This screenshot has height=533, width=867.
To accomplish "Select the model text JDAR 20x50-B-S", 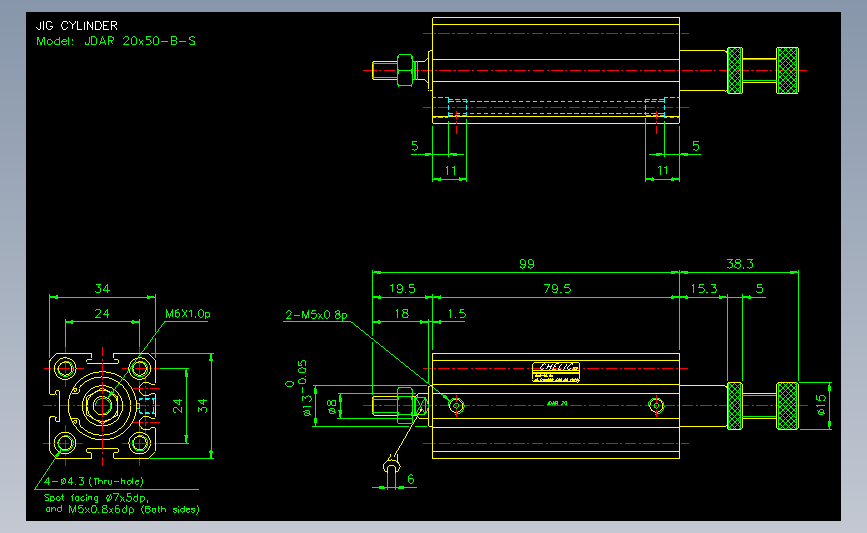I will [x=140, y=41].
